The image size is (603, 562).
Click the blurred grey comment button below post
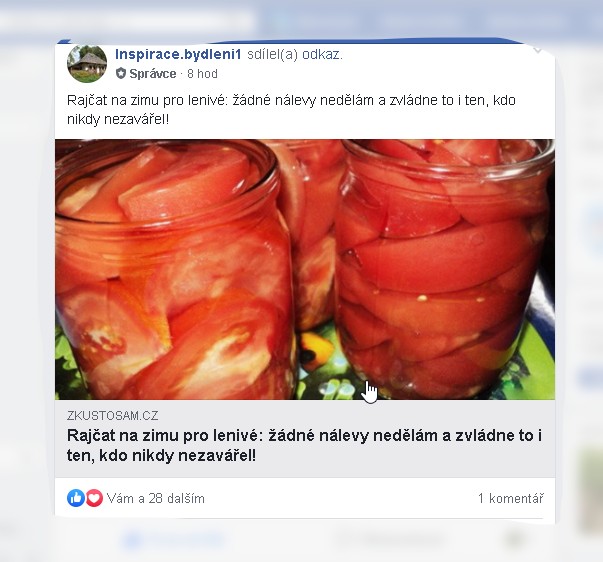click(x=388, y=540)
